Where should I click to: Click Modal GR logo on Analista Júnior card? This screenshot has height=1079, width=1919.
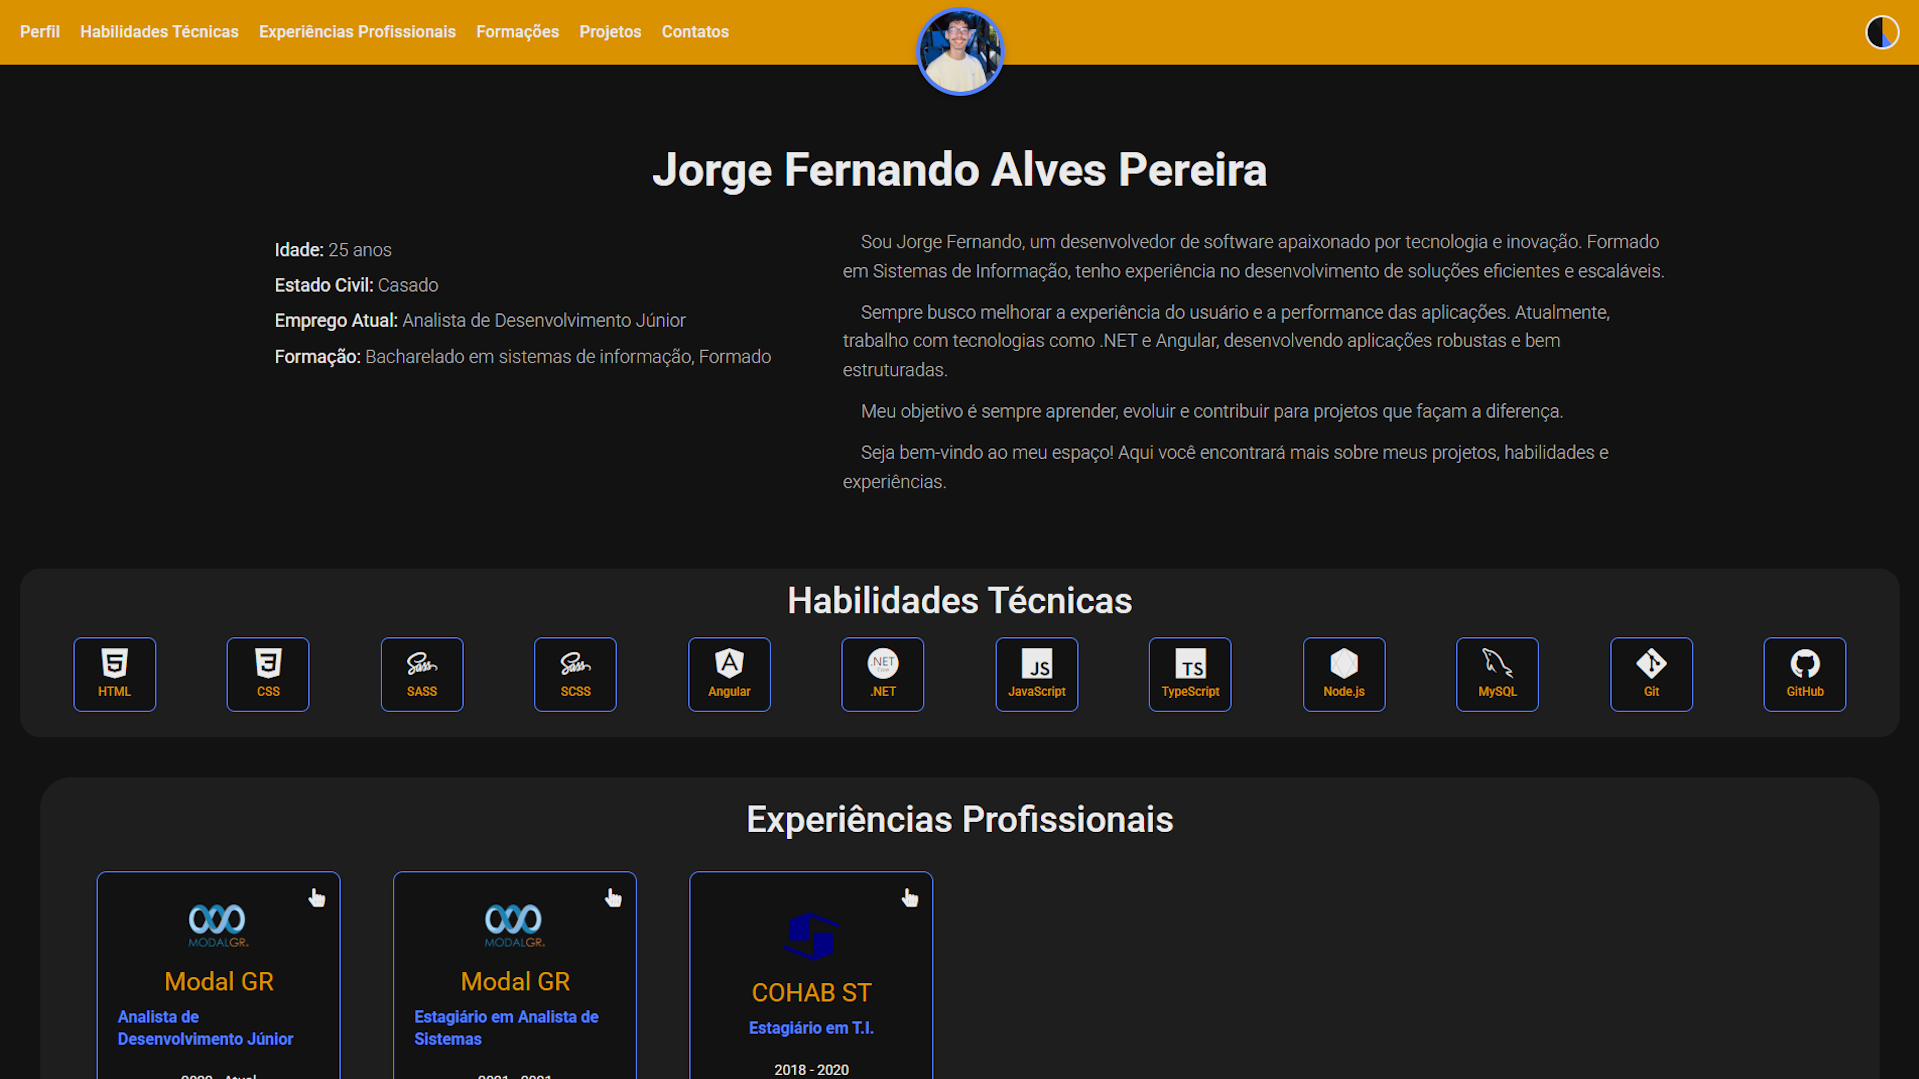218,925
